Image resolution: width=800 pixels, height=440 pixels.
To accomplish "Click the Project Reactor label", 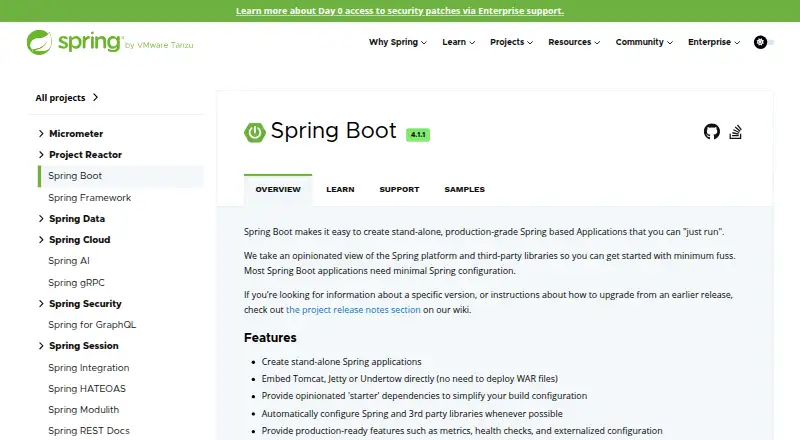I will click(85, 155).
